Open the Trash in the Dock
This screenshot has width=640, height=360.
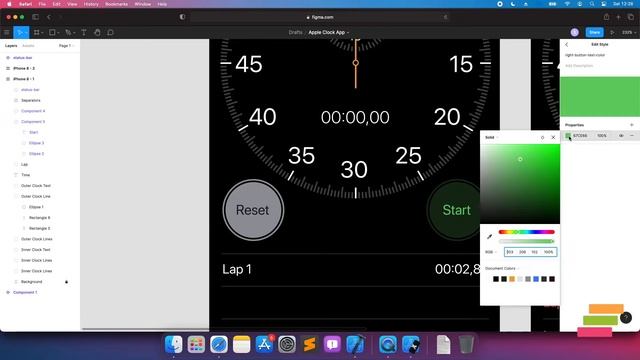point(466,344)
